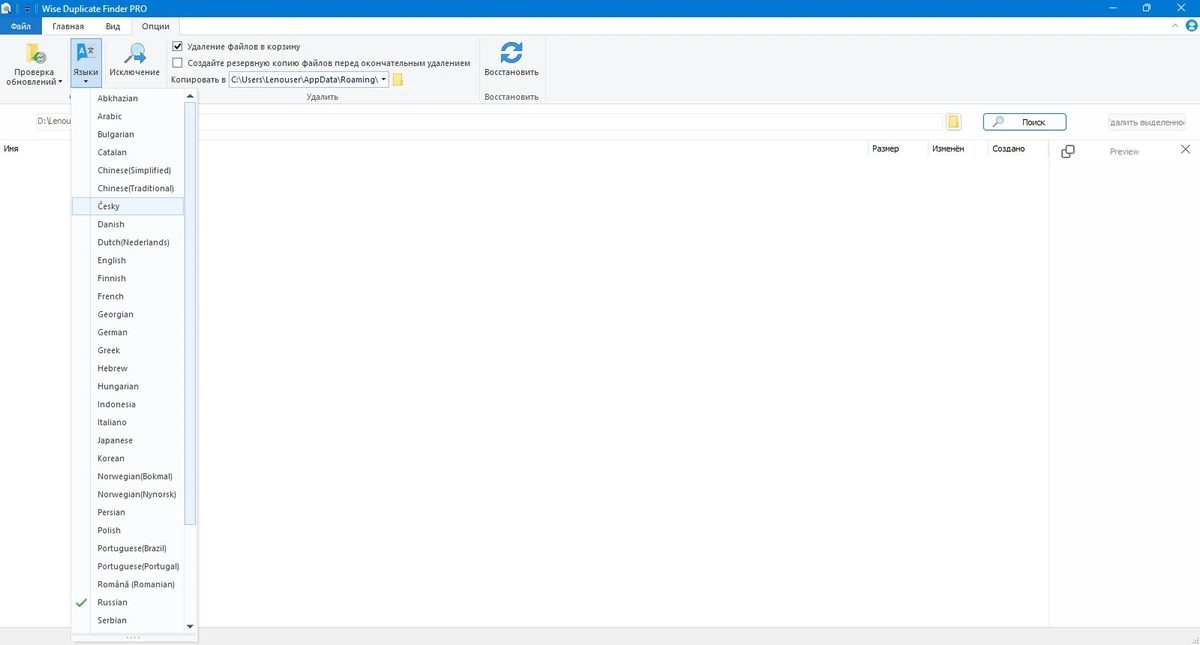Expand the Копировать в path dropdown
1200x645 pixels.
coord(384,80)
